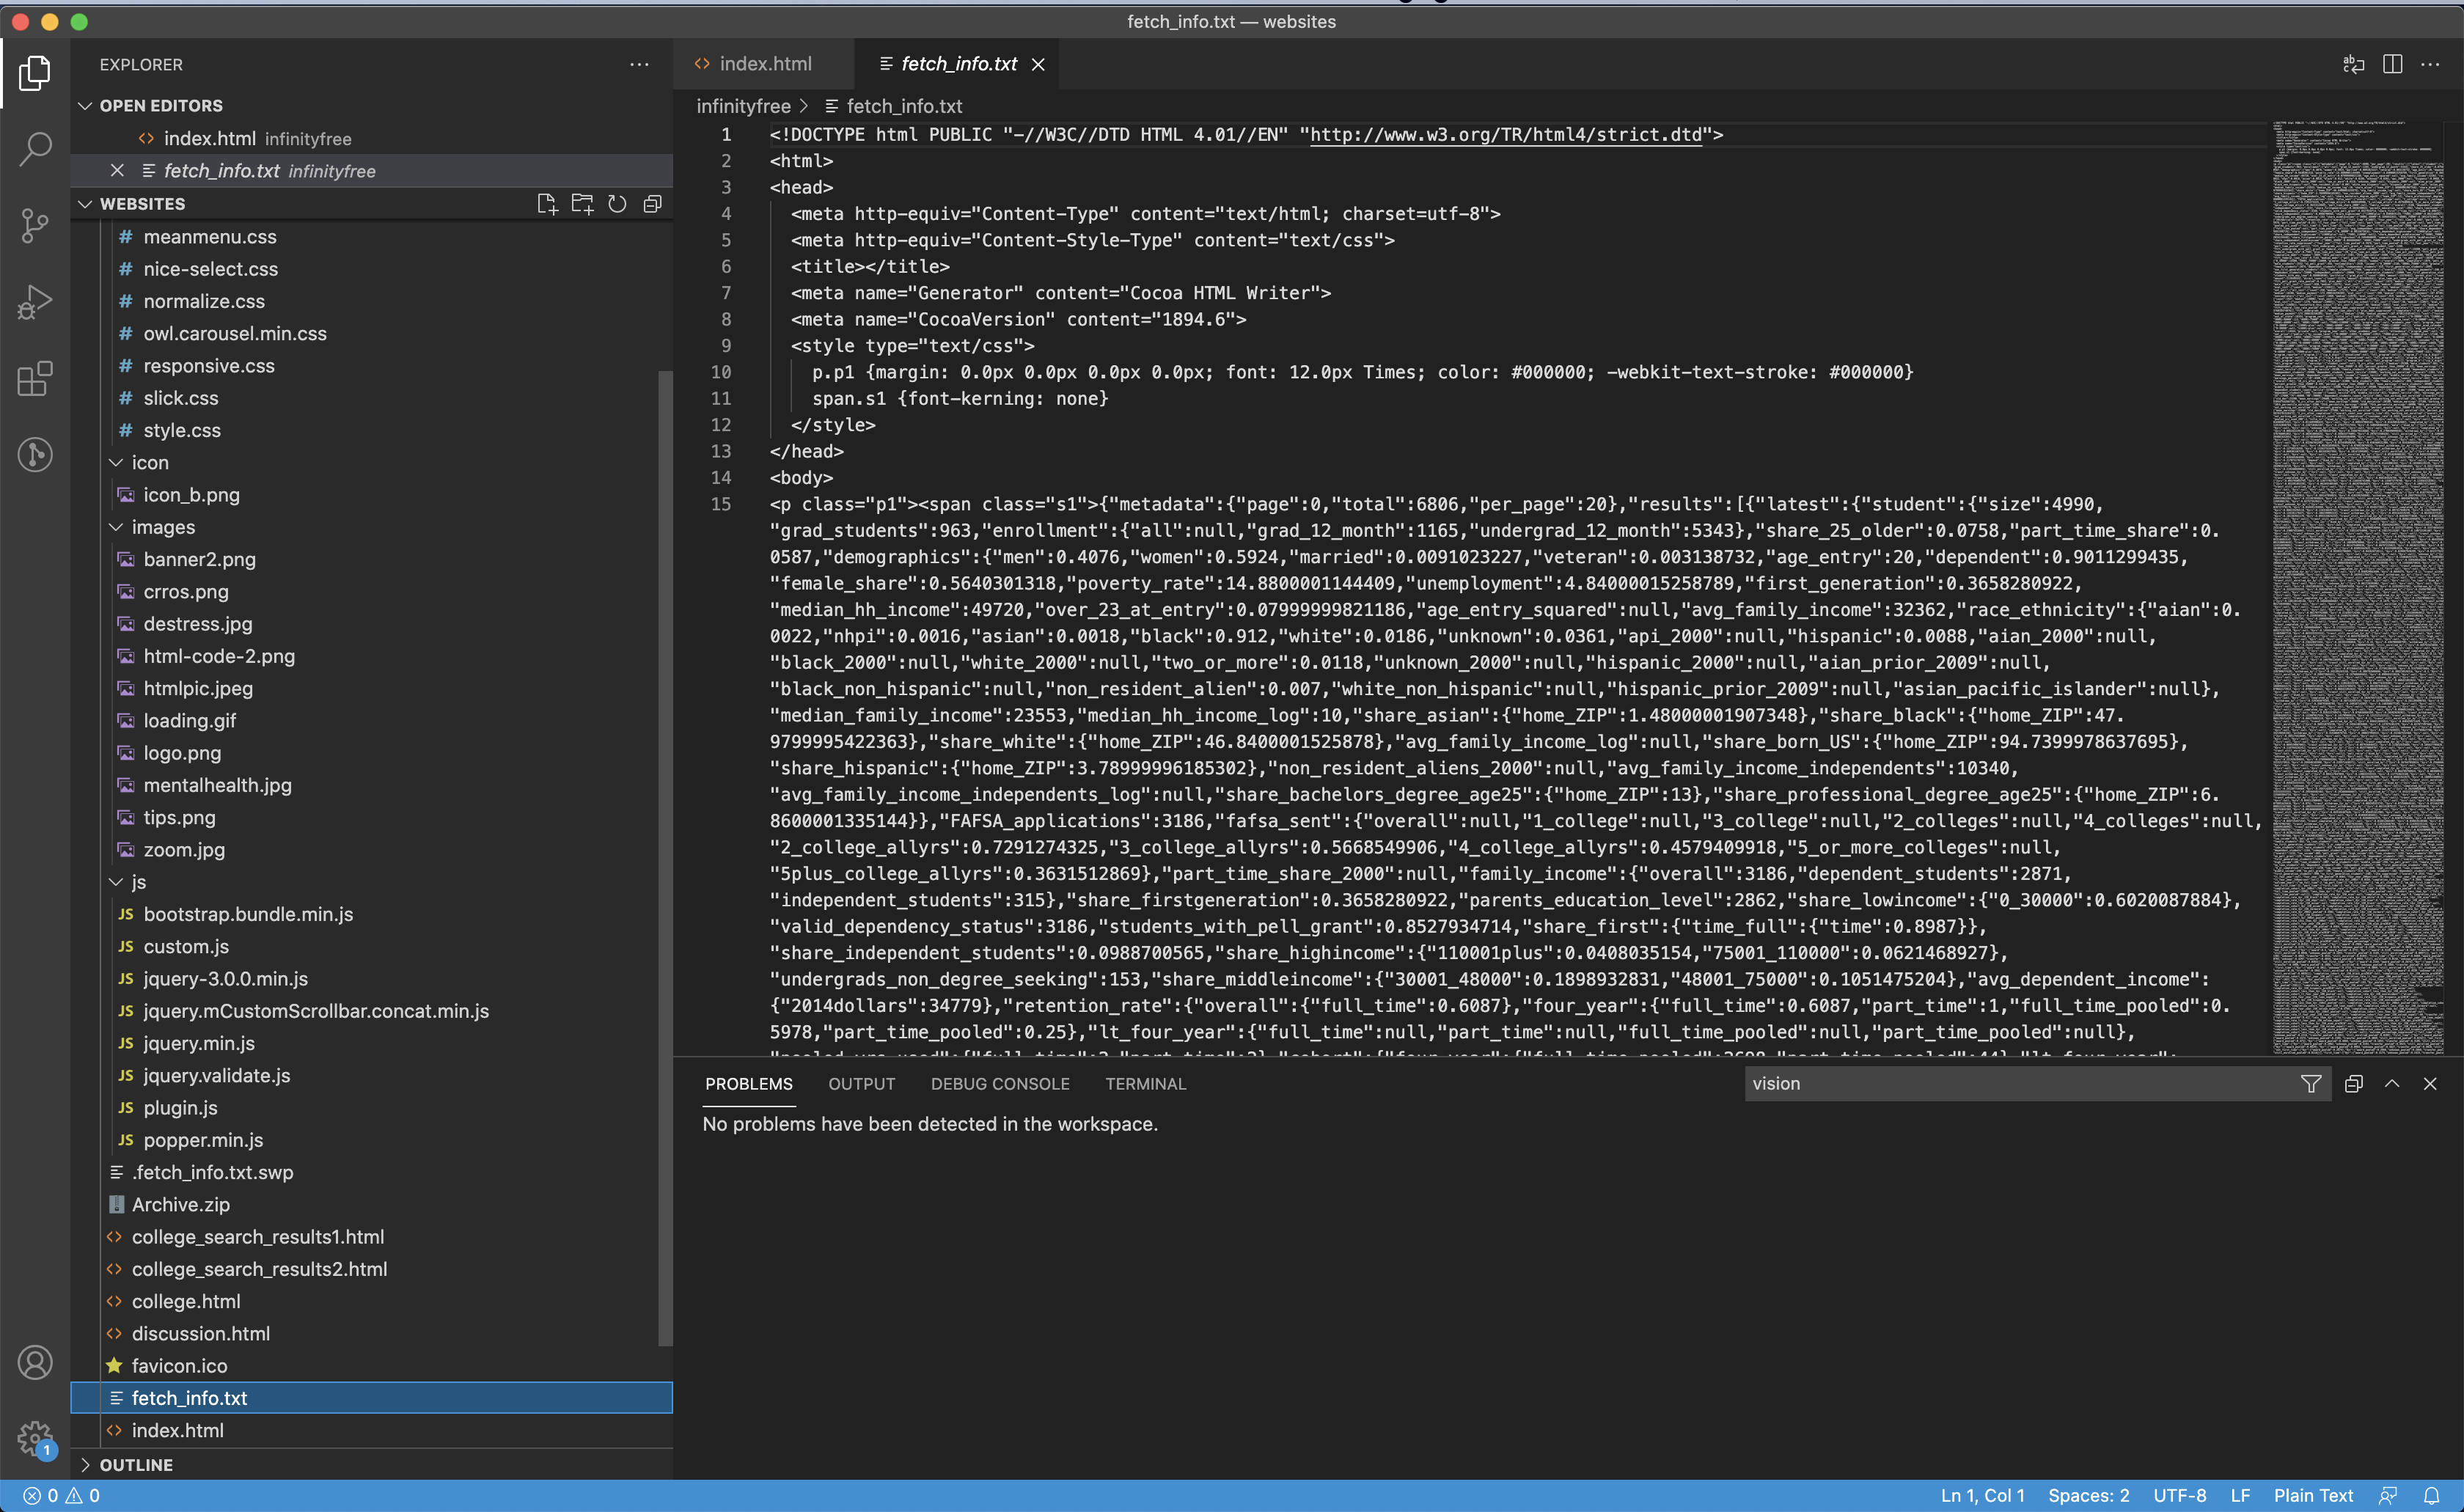Click New File icon in Websites header
Image resolution: width=2464 pixels, height=1512 pixels.
pos(546,204)
